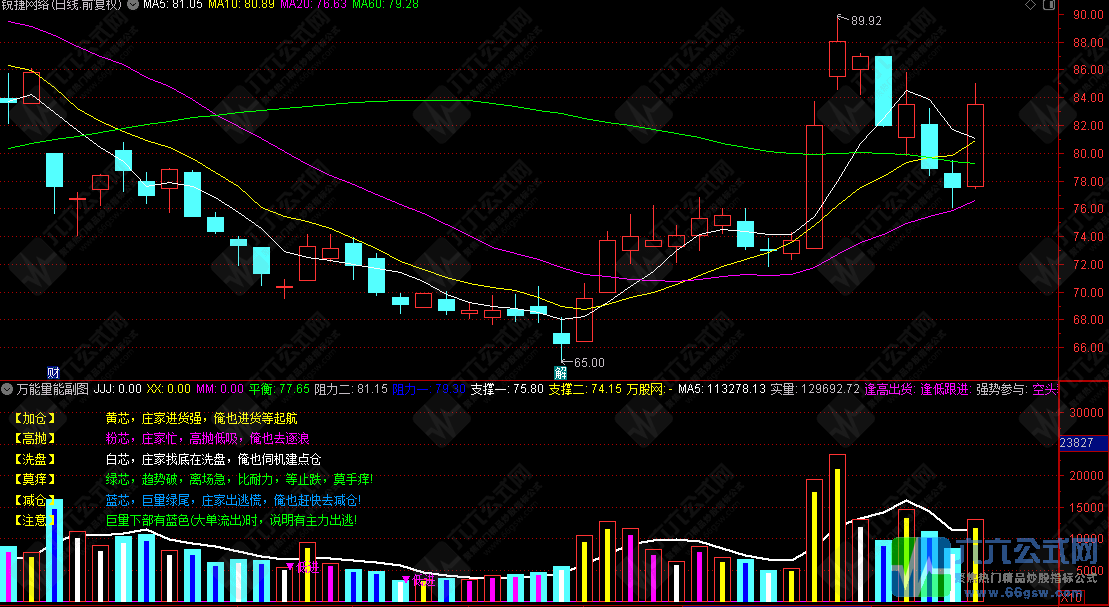The height and width of the screenshot is (607, 1109).
Task: Click the MA10: 80.89 label
Action: 241,5
